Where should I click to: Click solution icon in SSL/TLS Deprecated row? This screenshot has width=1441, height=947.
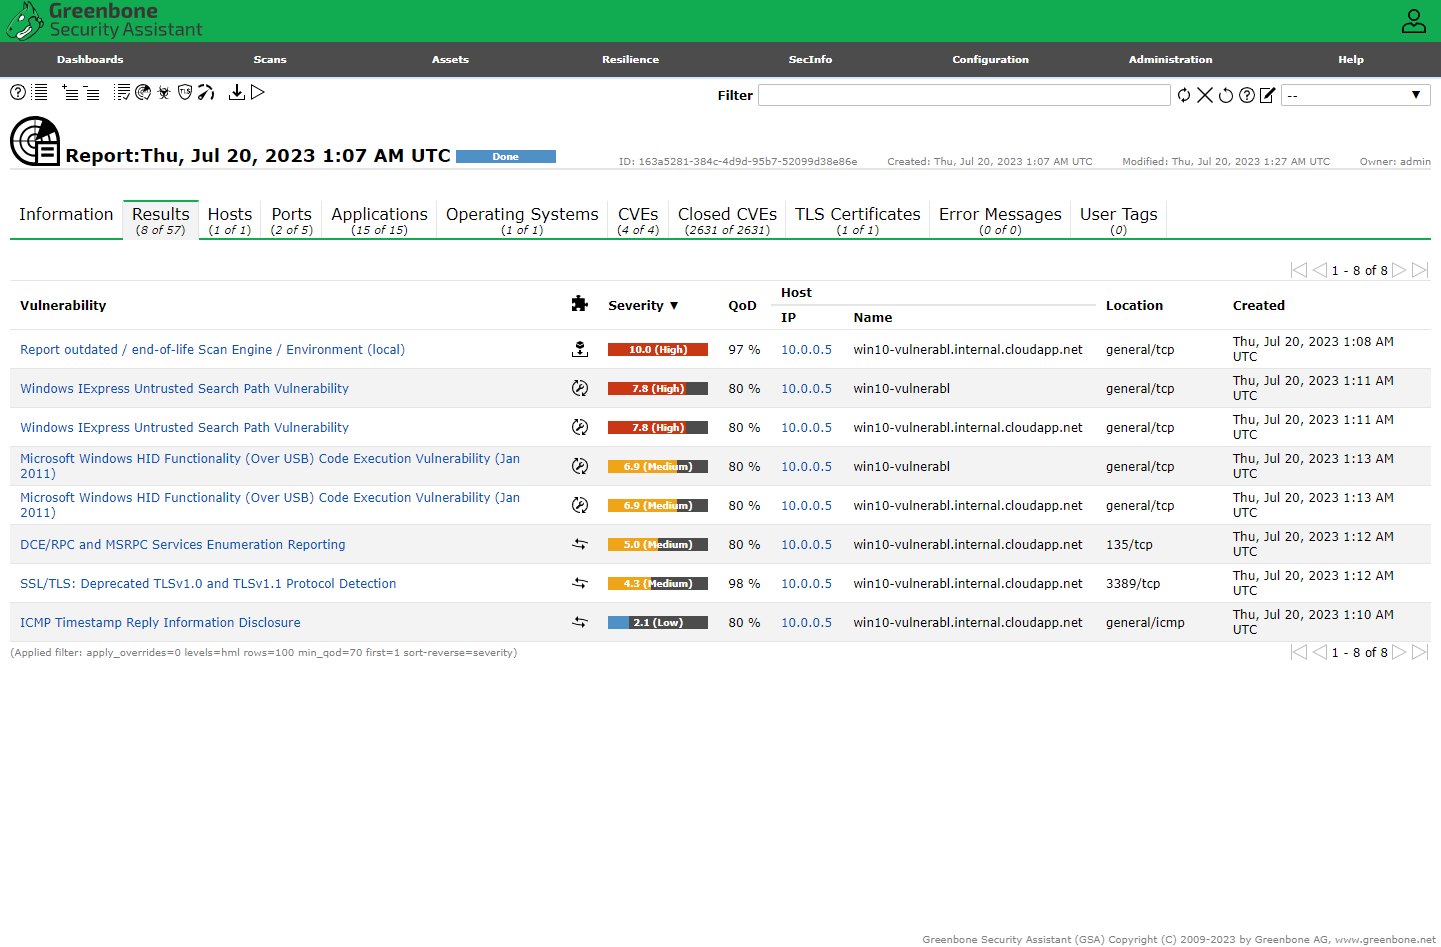tap(580, 583)
